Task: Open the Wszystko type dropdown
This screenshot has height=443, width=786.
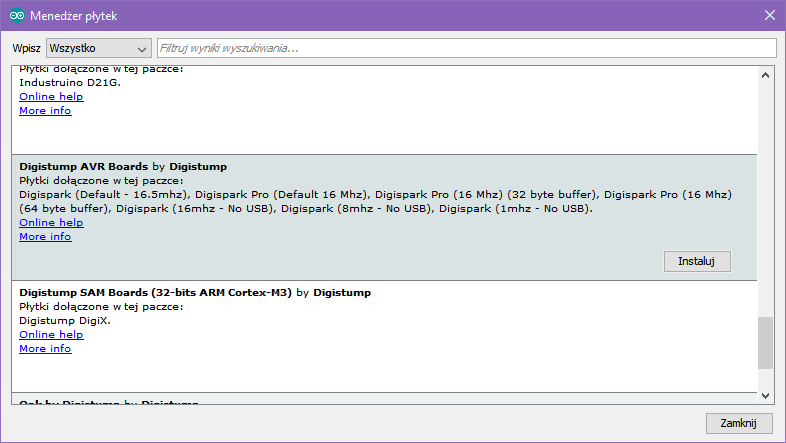Action: point(98,48)
